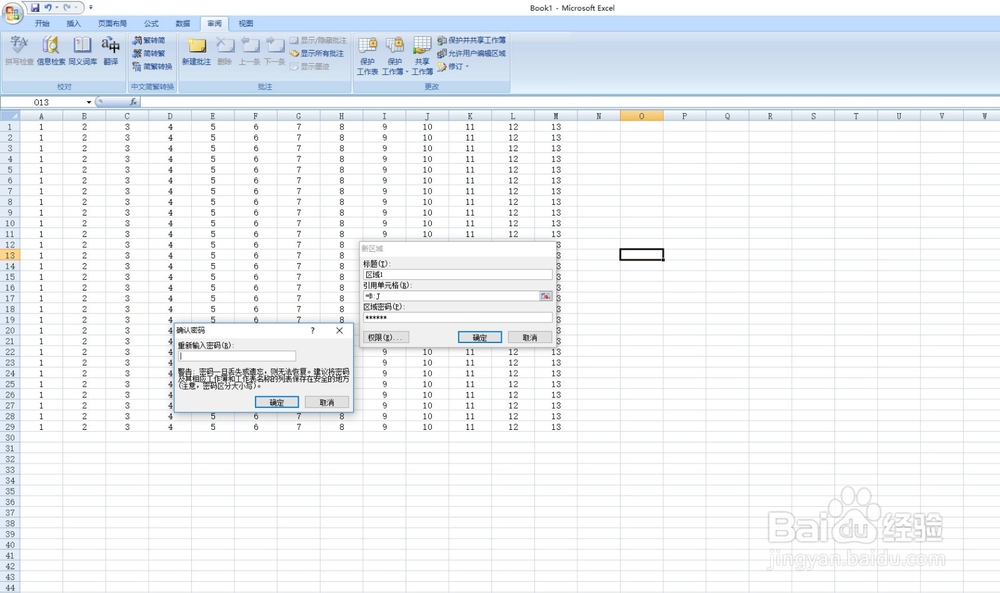
Task: Click cell M29 containing 13
Action: pos(556,427)
